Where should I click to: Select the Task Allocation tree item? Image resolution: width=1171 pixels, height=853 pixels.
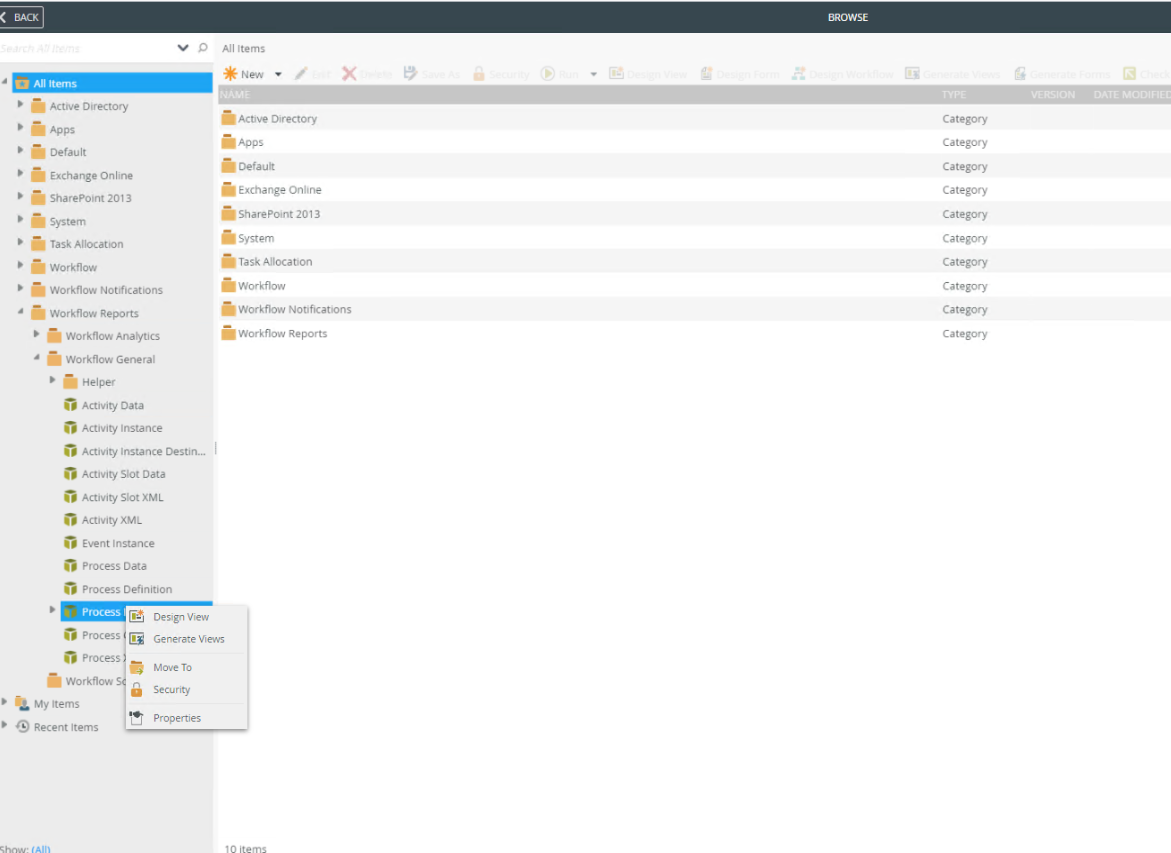[87, 244]
